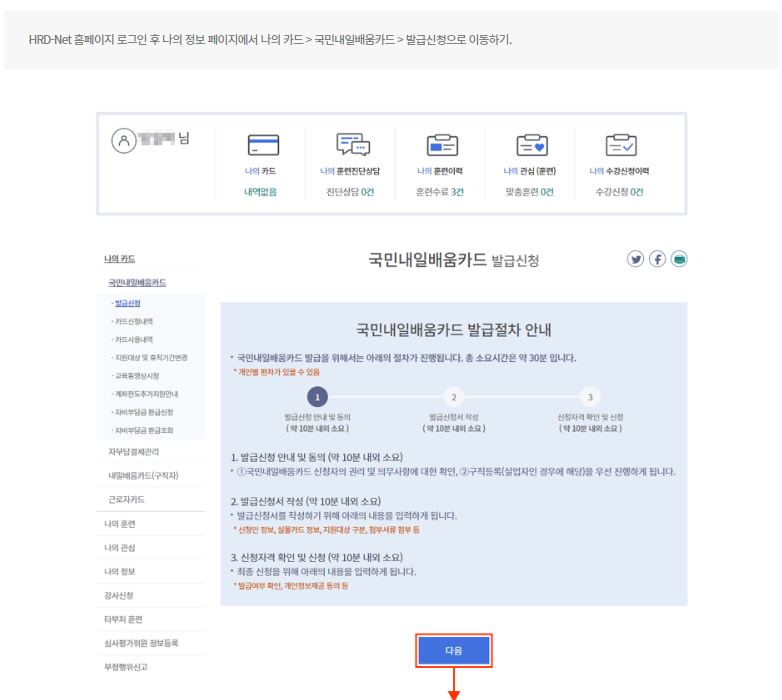Select 자비부담금 환급신청 in the sidebar
This screenshot has width=782, height=700.
pyautogui.click(x=143, y=412)
